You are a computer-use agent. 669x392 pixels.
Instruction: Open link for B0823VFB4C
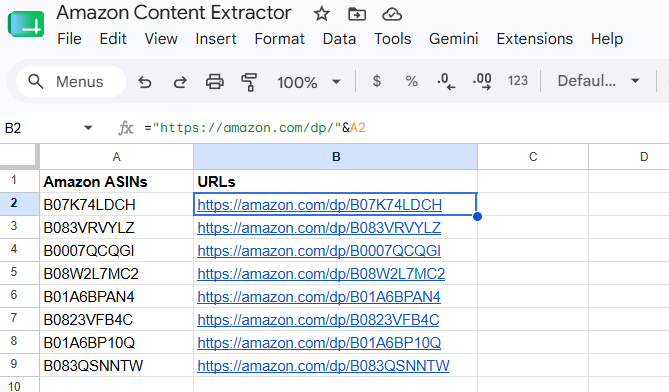point(318,320)
